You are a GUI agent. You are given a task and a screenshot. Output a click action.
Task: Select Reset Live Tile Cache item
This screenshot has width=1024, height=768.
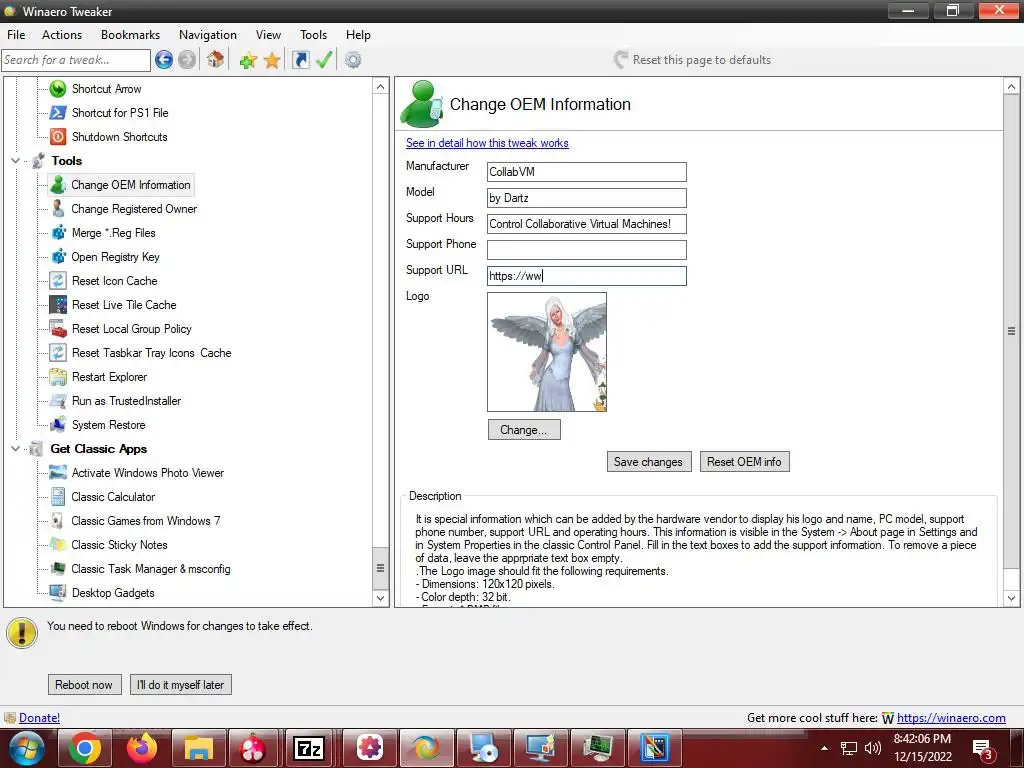(x=124, y=305)
